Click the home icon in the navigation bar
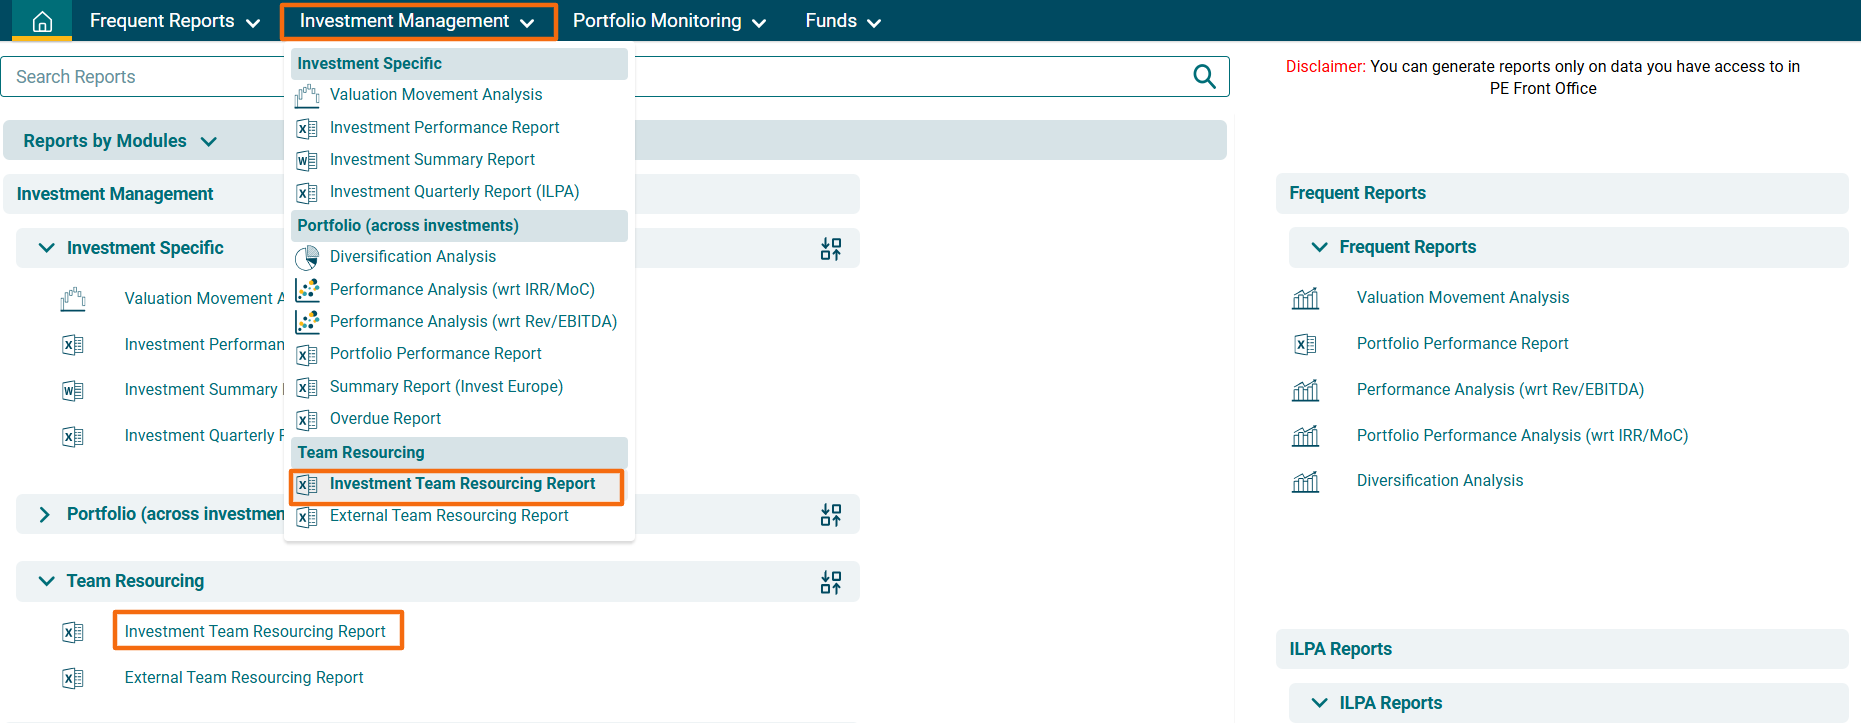Screen dimensions: 1861x723 [x=42, y=21]
